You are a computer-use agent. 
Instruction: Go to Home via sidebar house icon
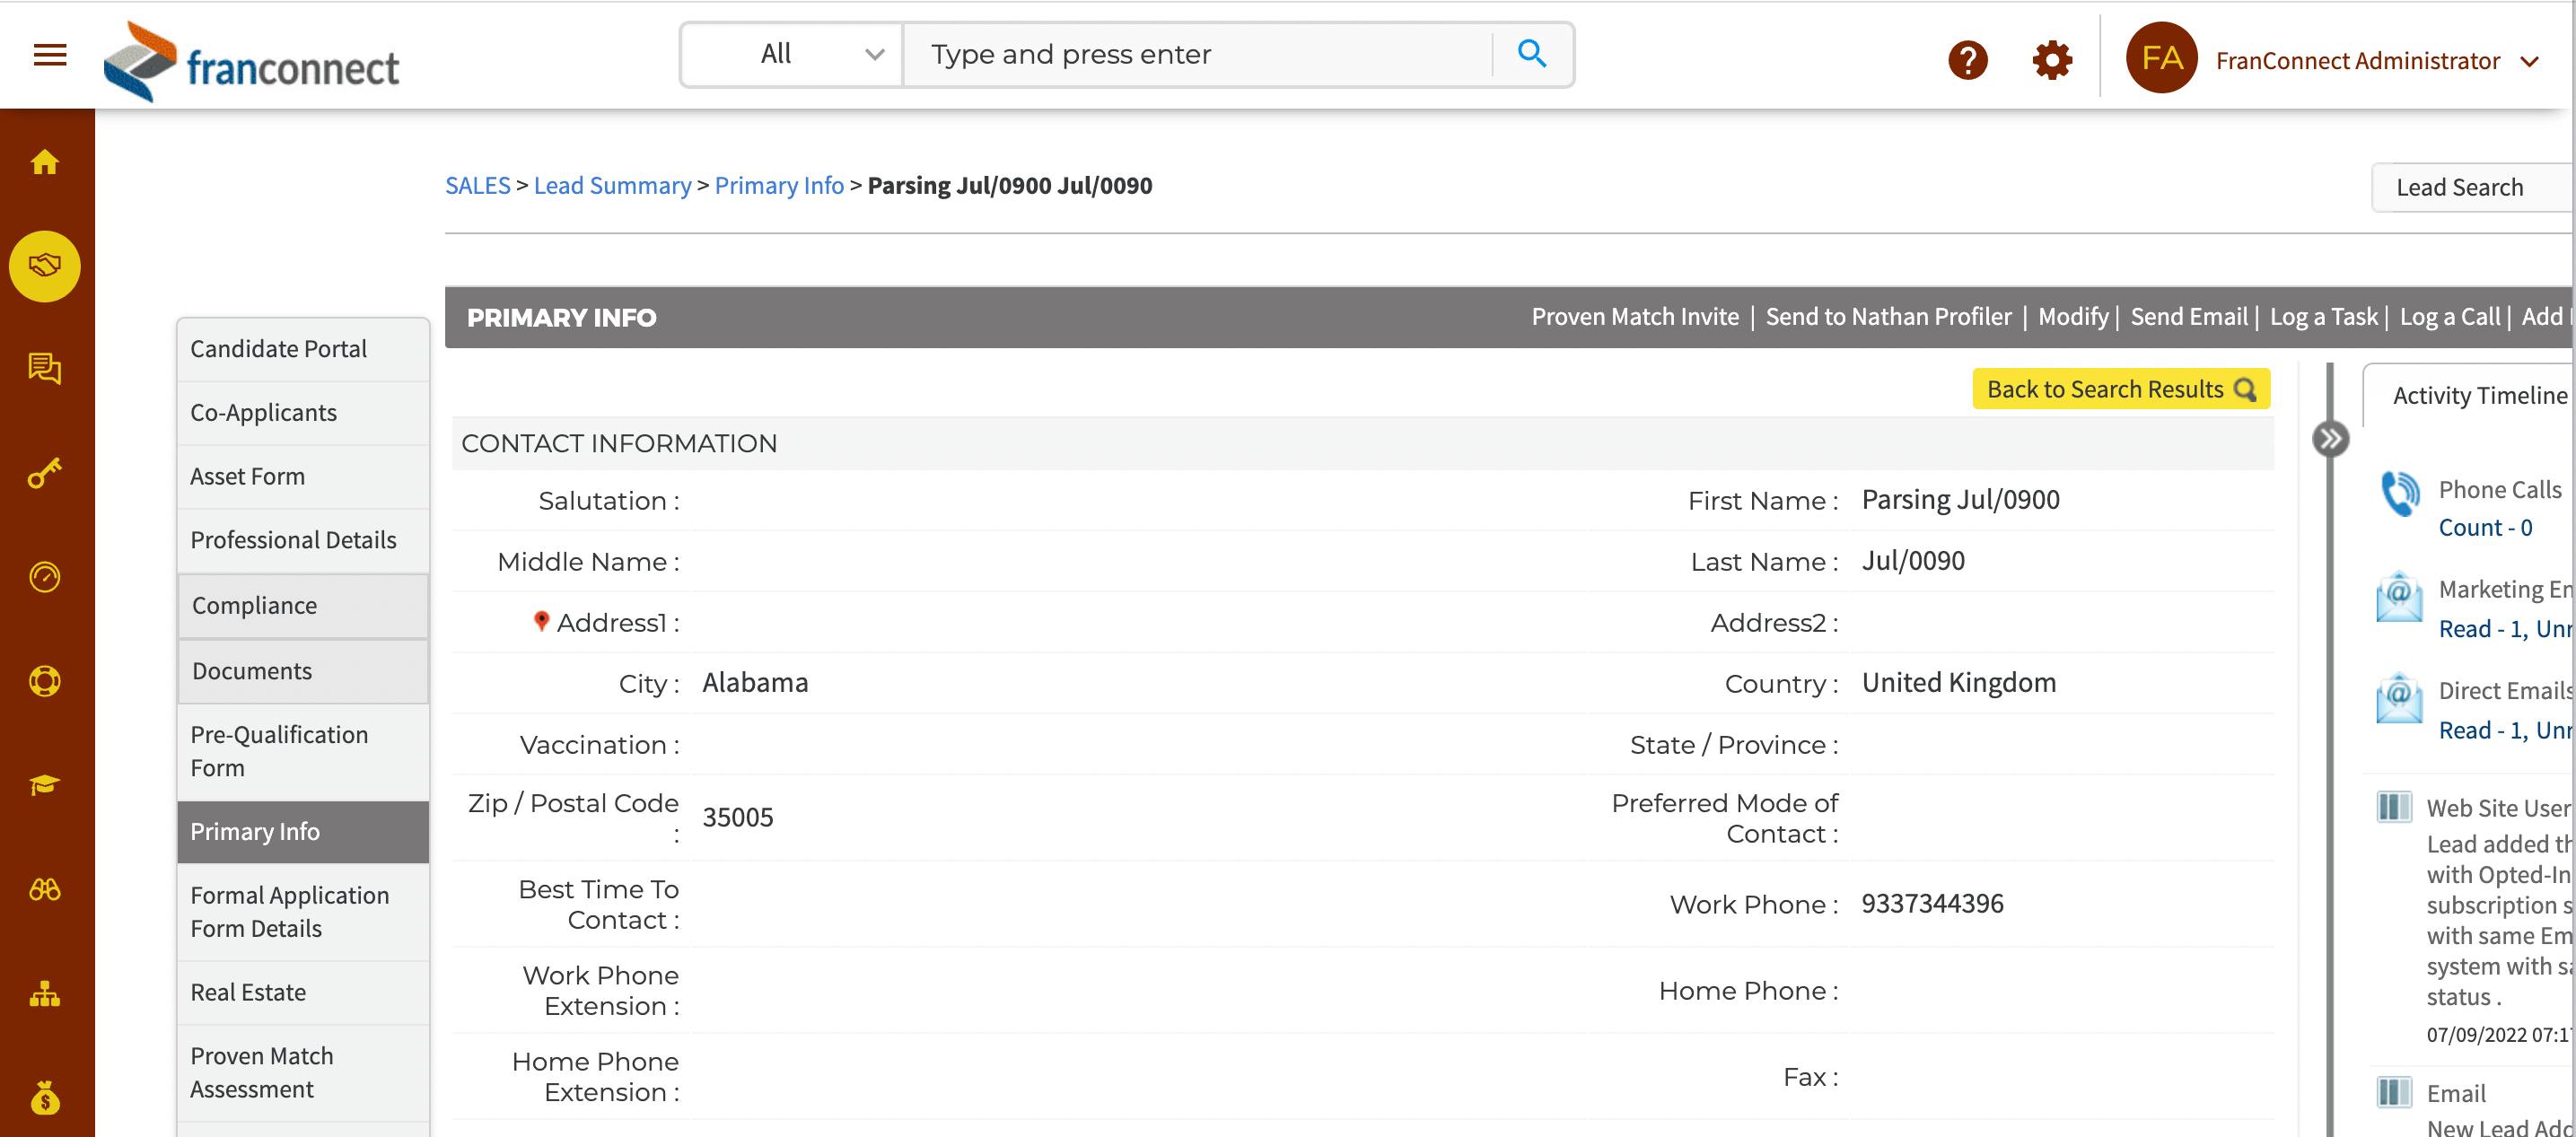pos(45,162)
